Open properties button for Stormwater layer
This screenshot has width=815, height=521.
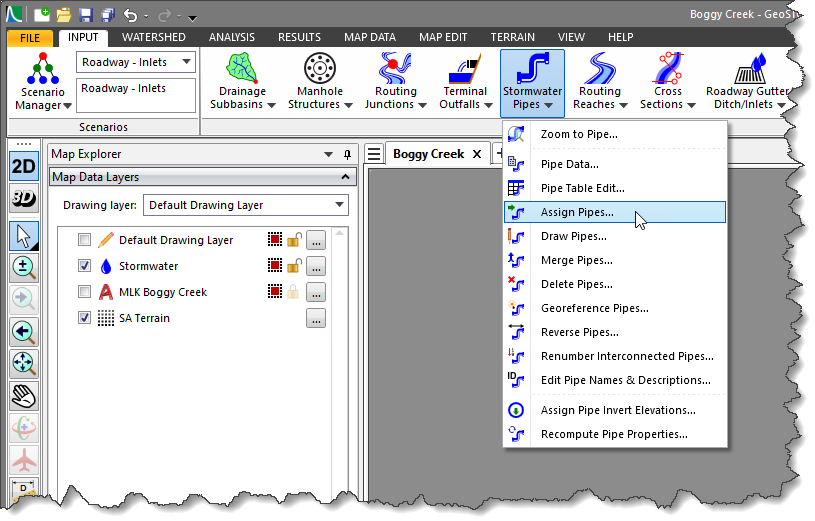pos(316,266)
